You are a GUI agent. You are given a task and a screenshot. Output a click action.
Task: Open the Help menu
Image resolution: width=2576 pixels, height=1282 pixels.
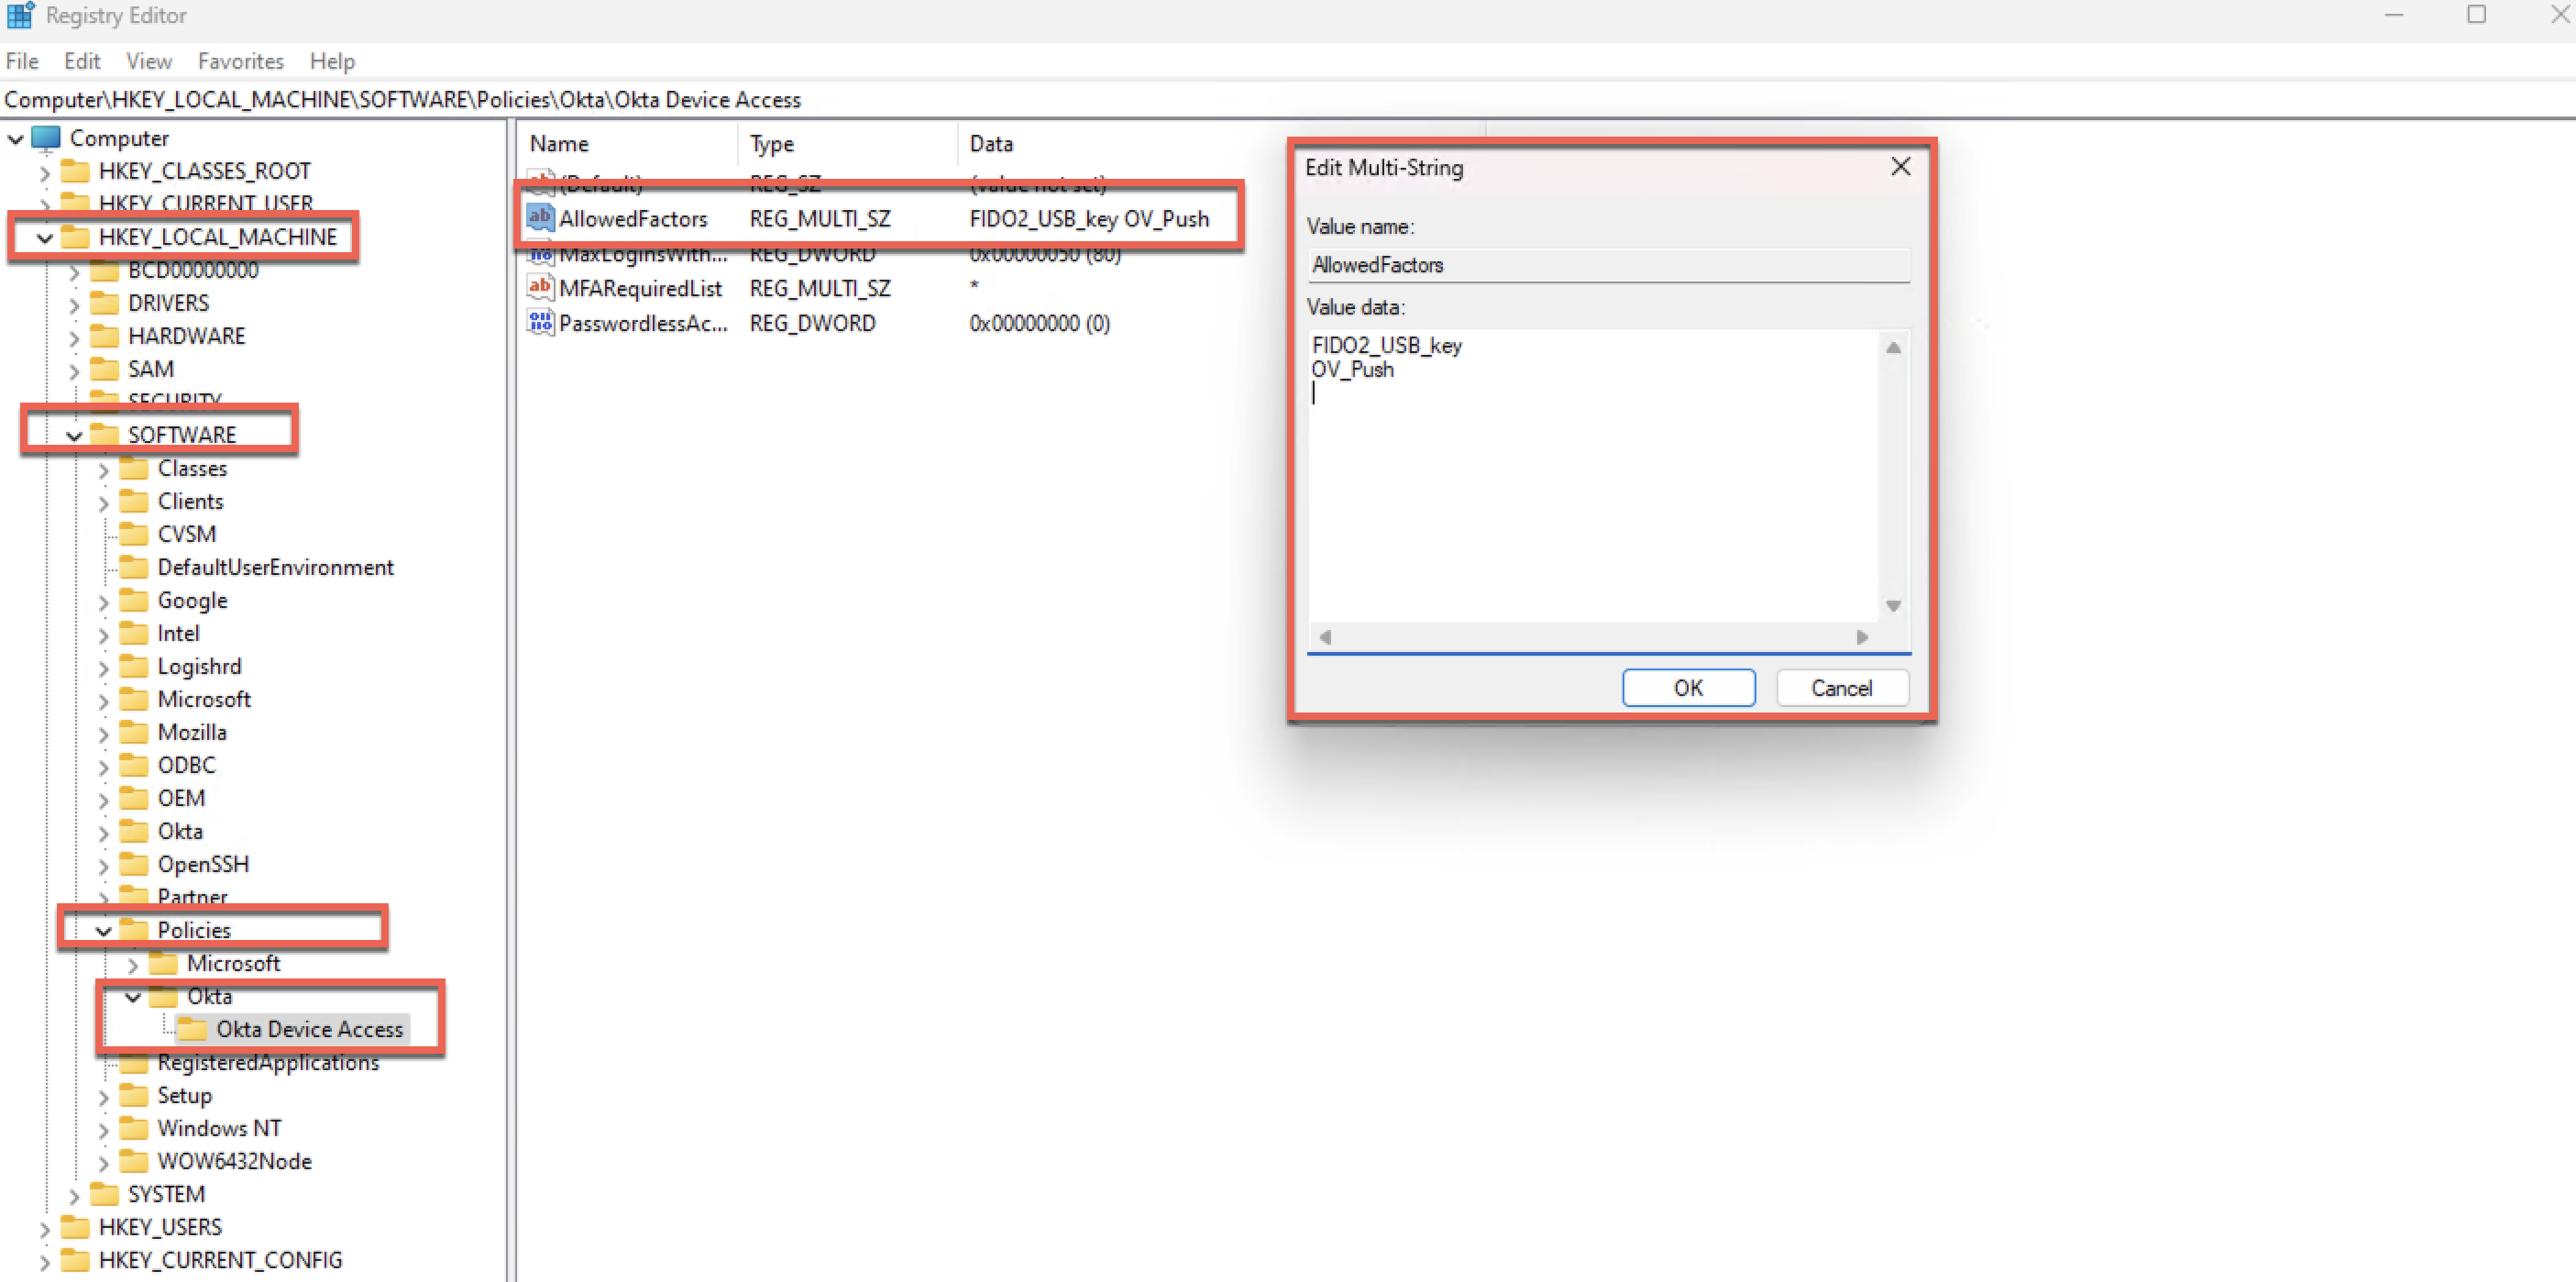click(332, 61)
